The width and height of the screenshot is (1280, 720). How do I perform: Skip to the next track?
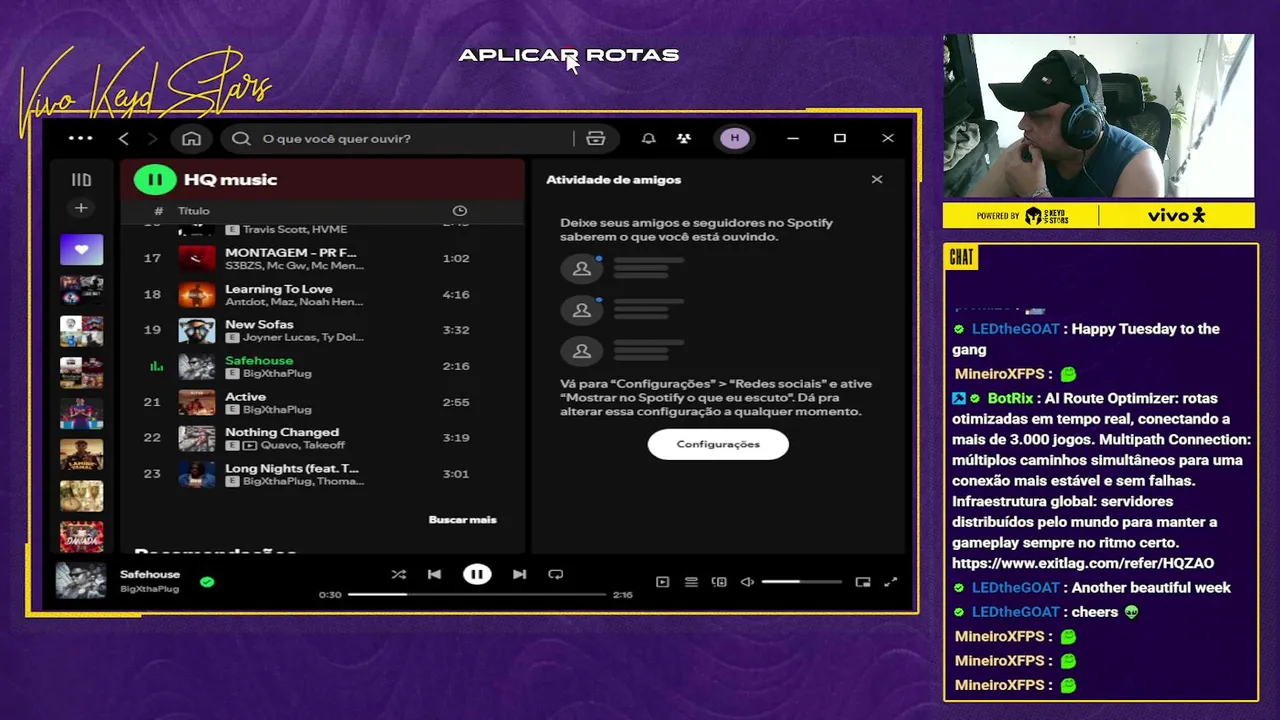[x=519, y=574]
